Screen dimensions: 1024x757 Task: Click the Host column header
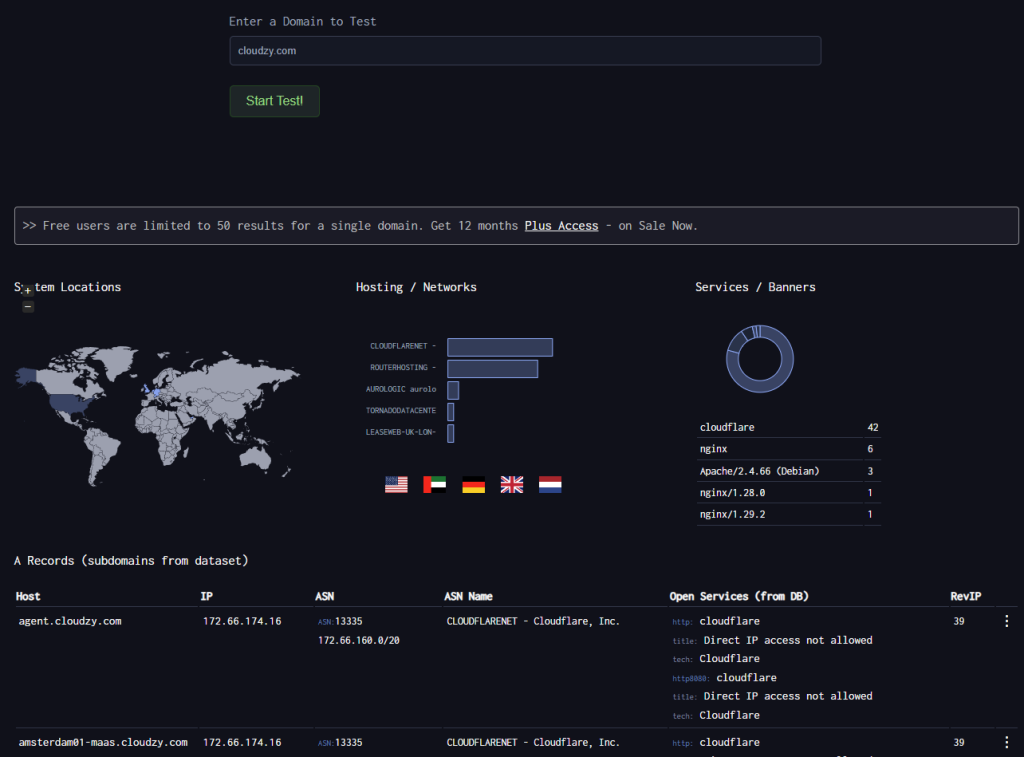[28, 597]
